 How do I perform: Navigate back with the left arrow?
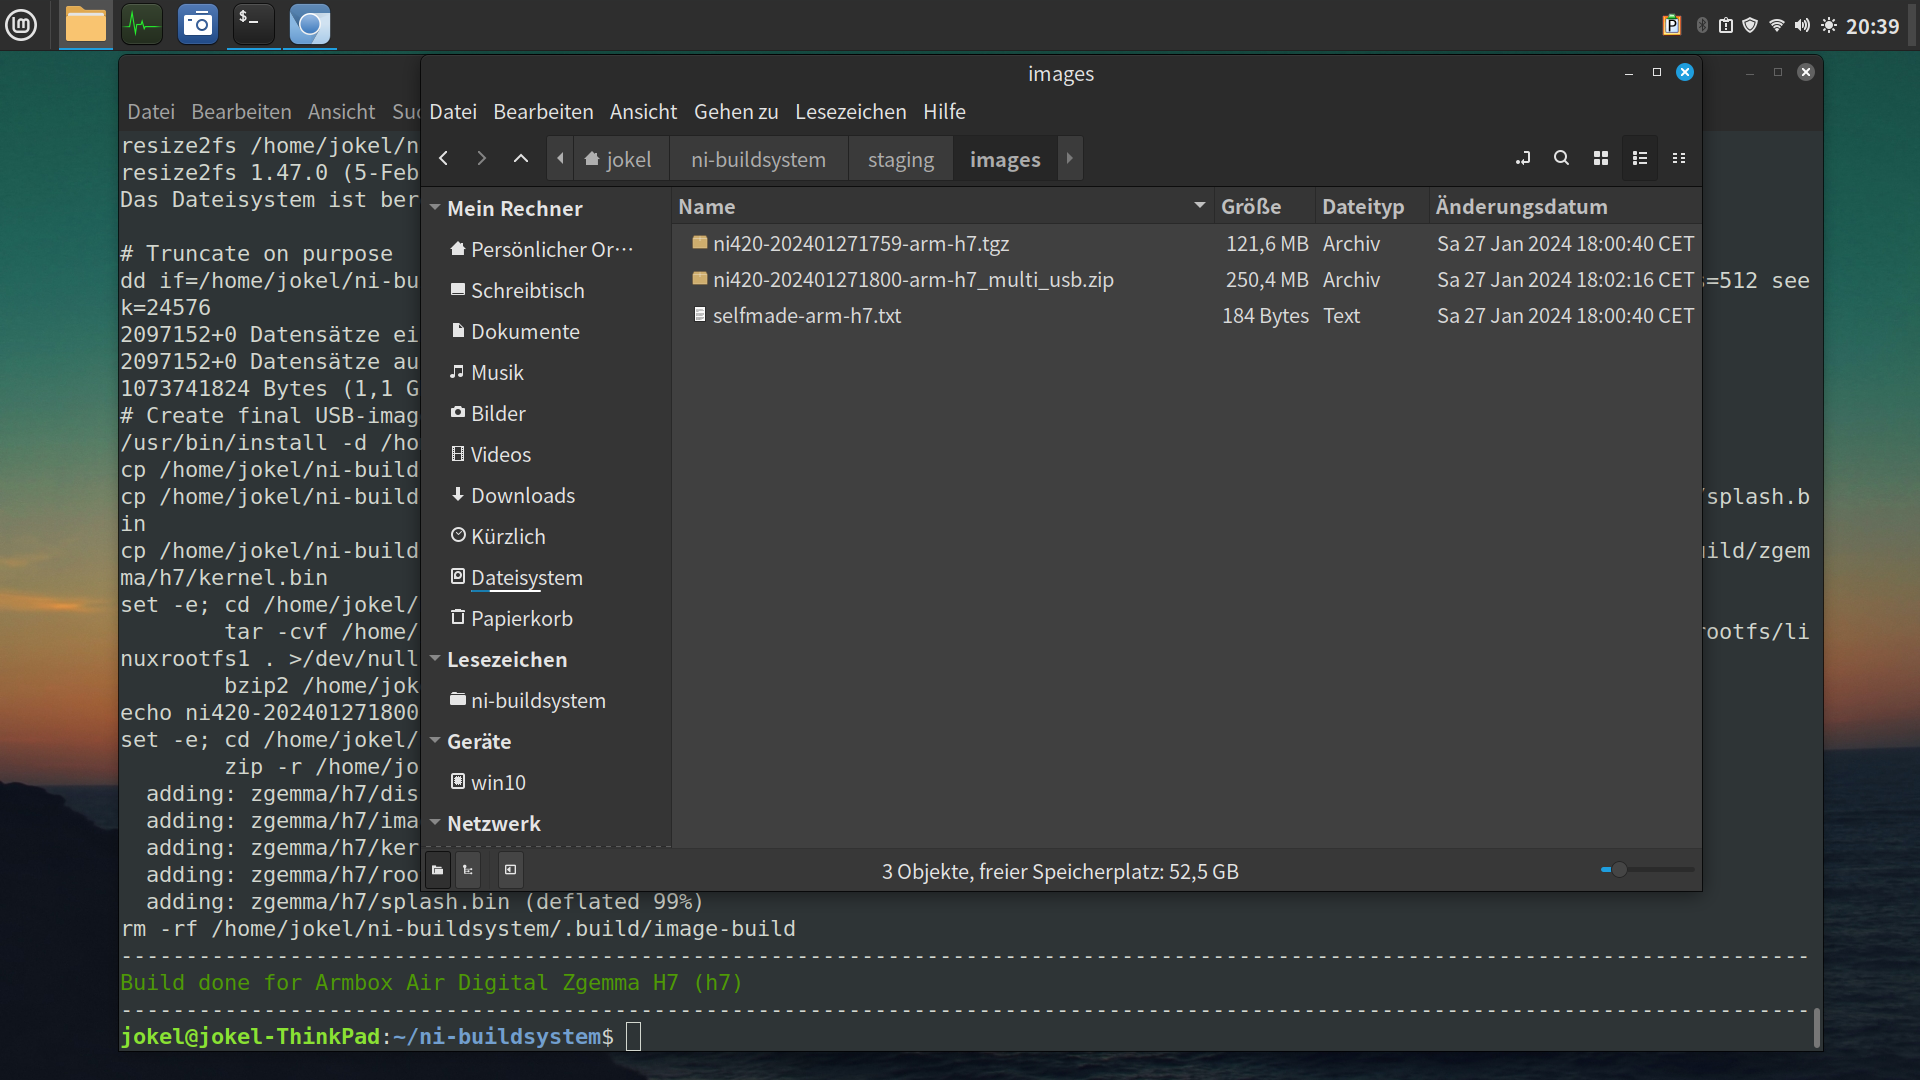pos(444,159)
